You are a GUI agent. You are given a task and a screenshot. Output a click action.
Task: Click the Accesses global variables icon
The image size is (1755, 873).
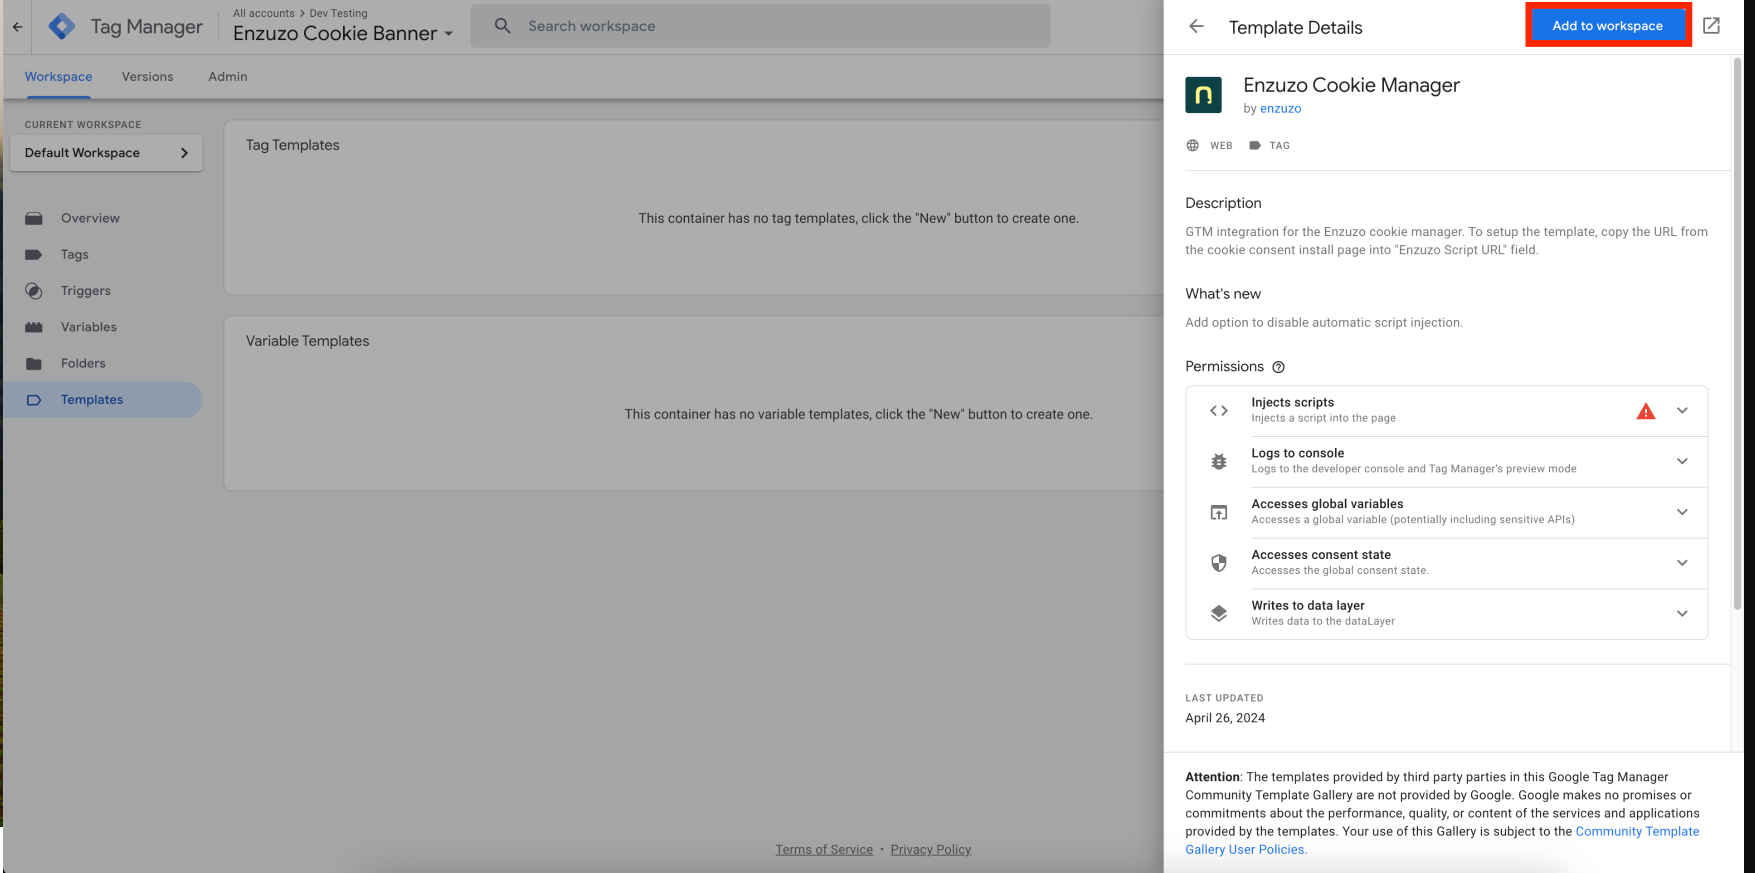1219,512
